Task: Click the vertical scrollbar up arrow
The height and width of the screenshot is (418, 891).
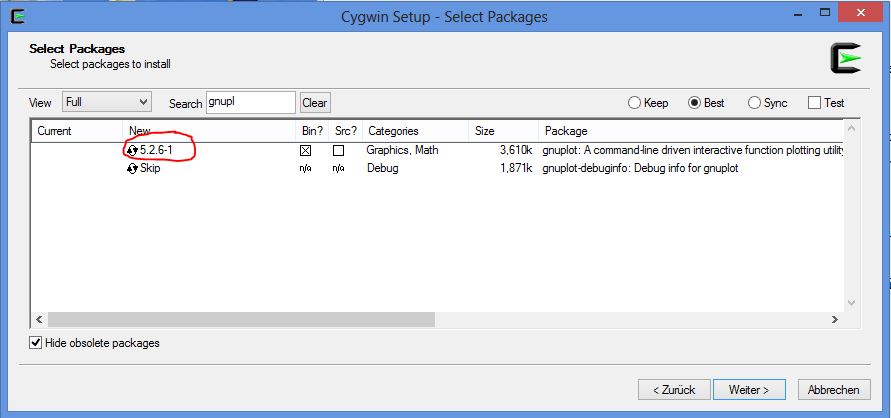Action: pos(851,129)
